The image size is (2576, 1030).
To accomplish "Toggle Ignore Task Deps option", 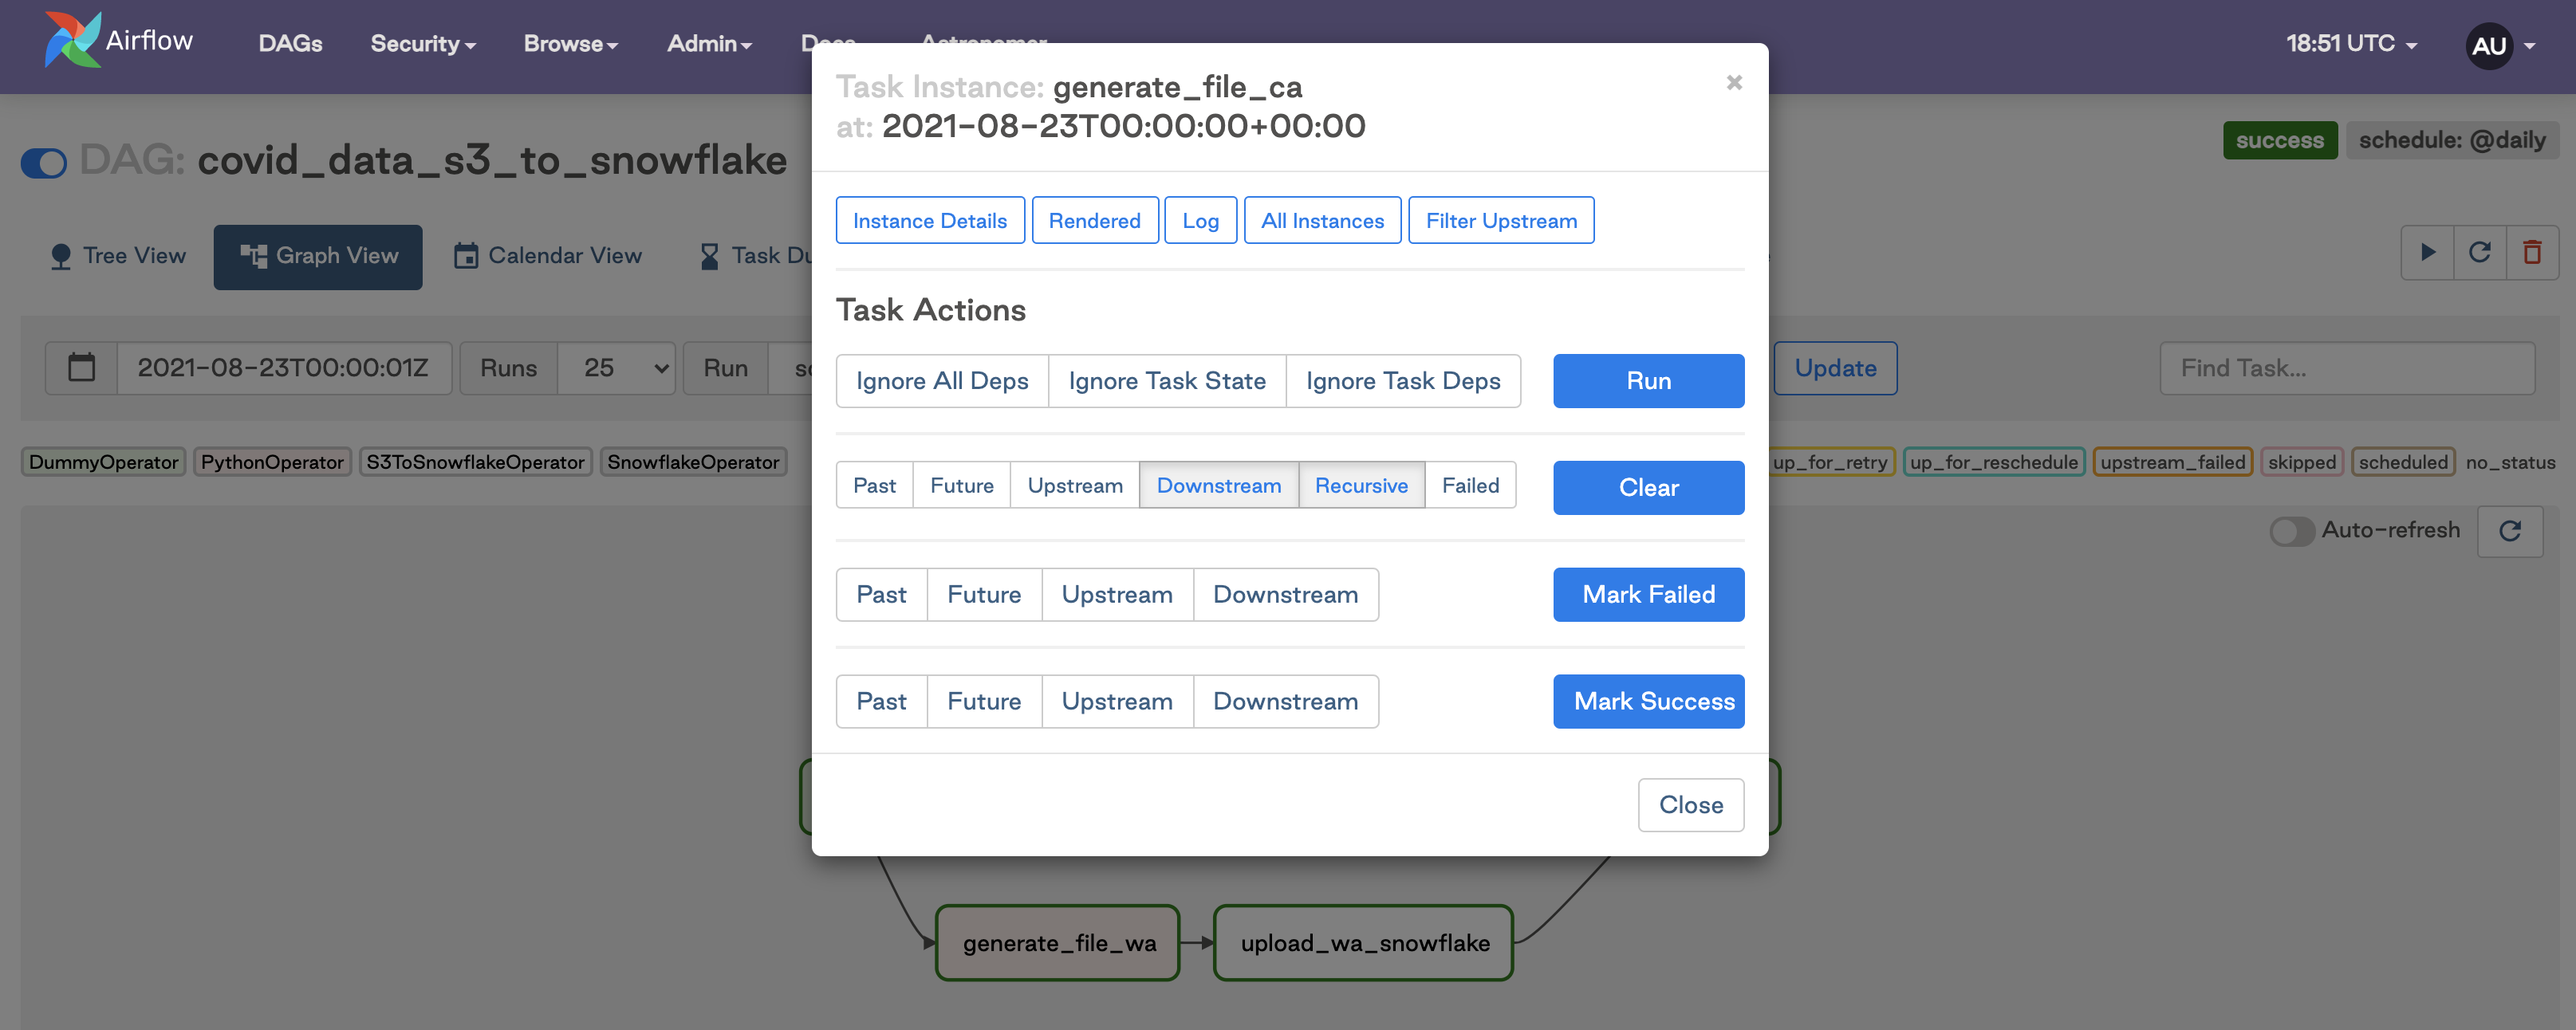I will point(1403,381).
